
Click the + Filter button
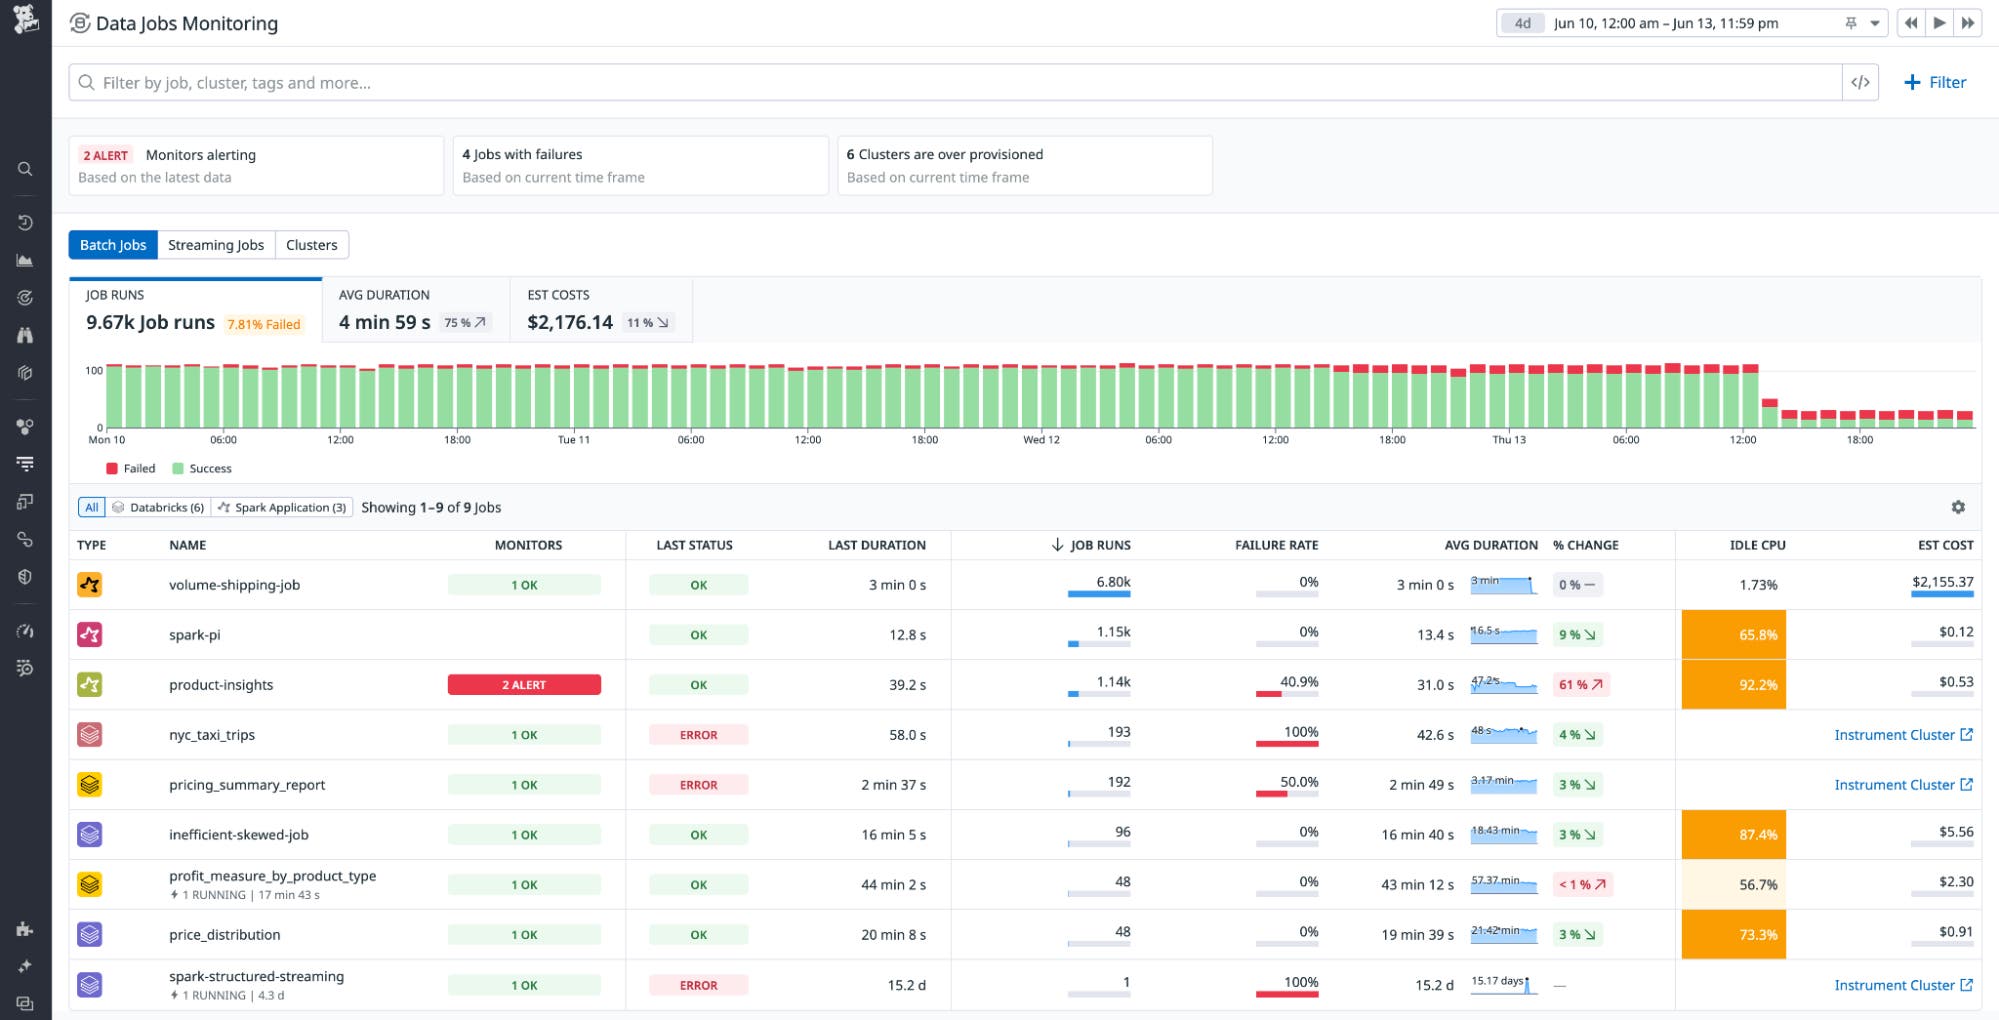coord(1935,82)
